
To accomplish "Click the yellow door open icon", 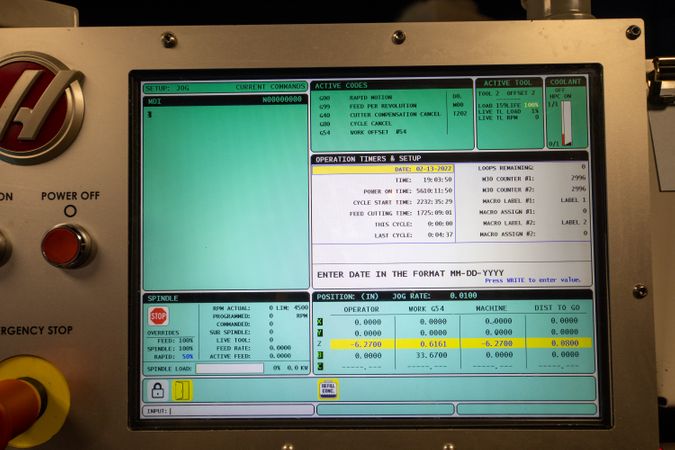I will tap(182, 390).
